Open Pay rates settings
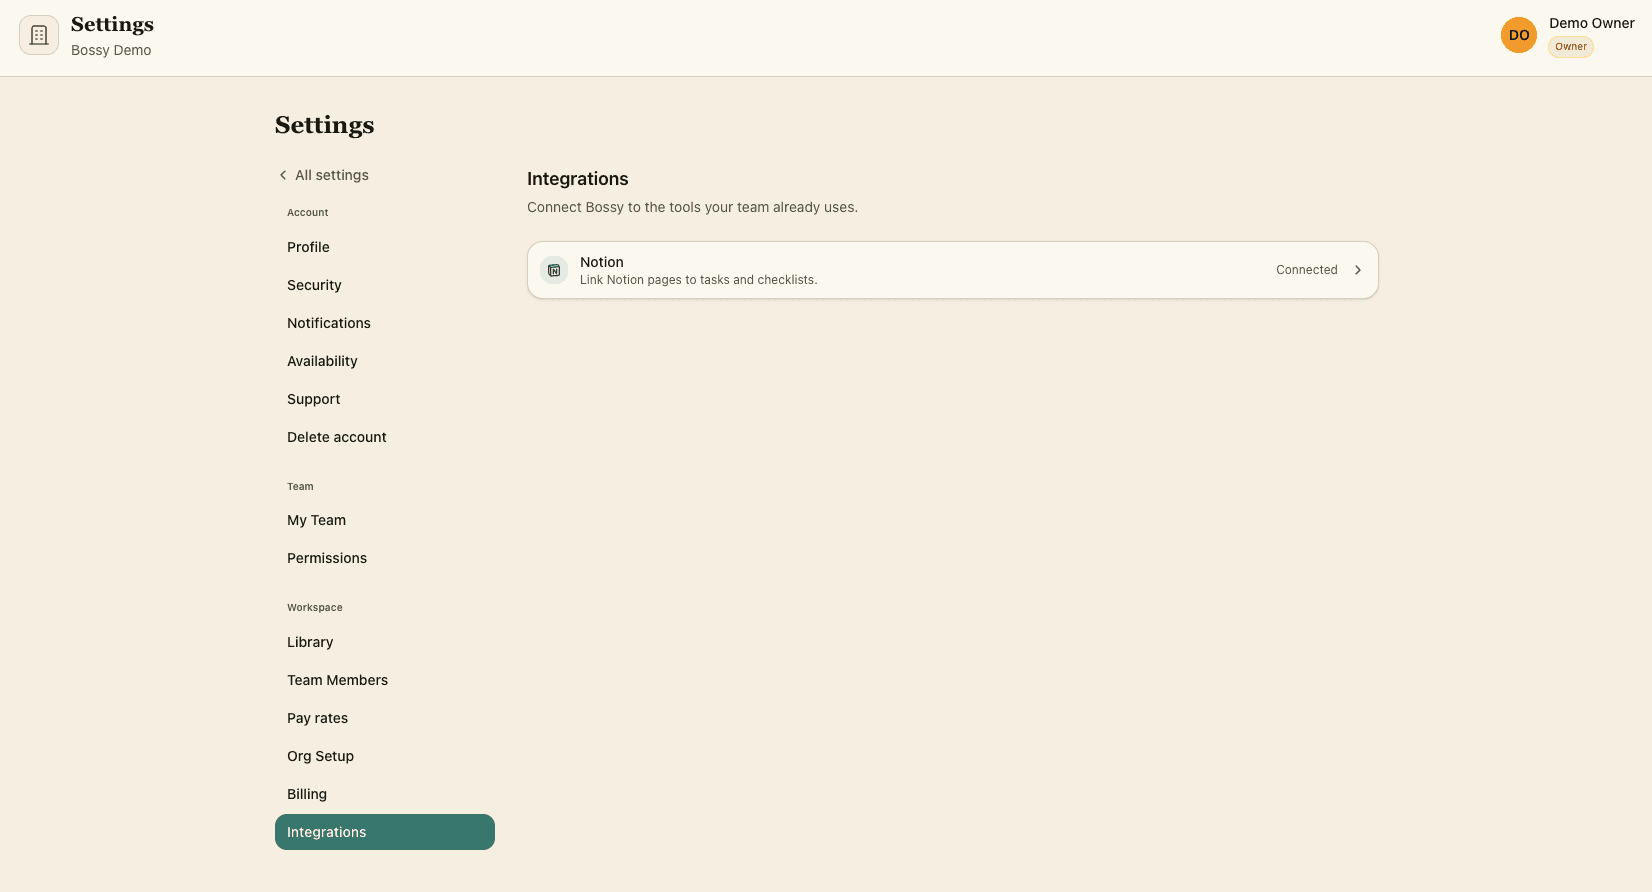The image size is (1652, 892). point(385,718)
